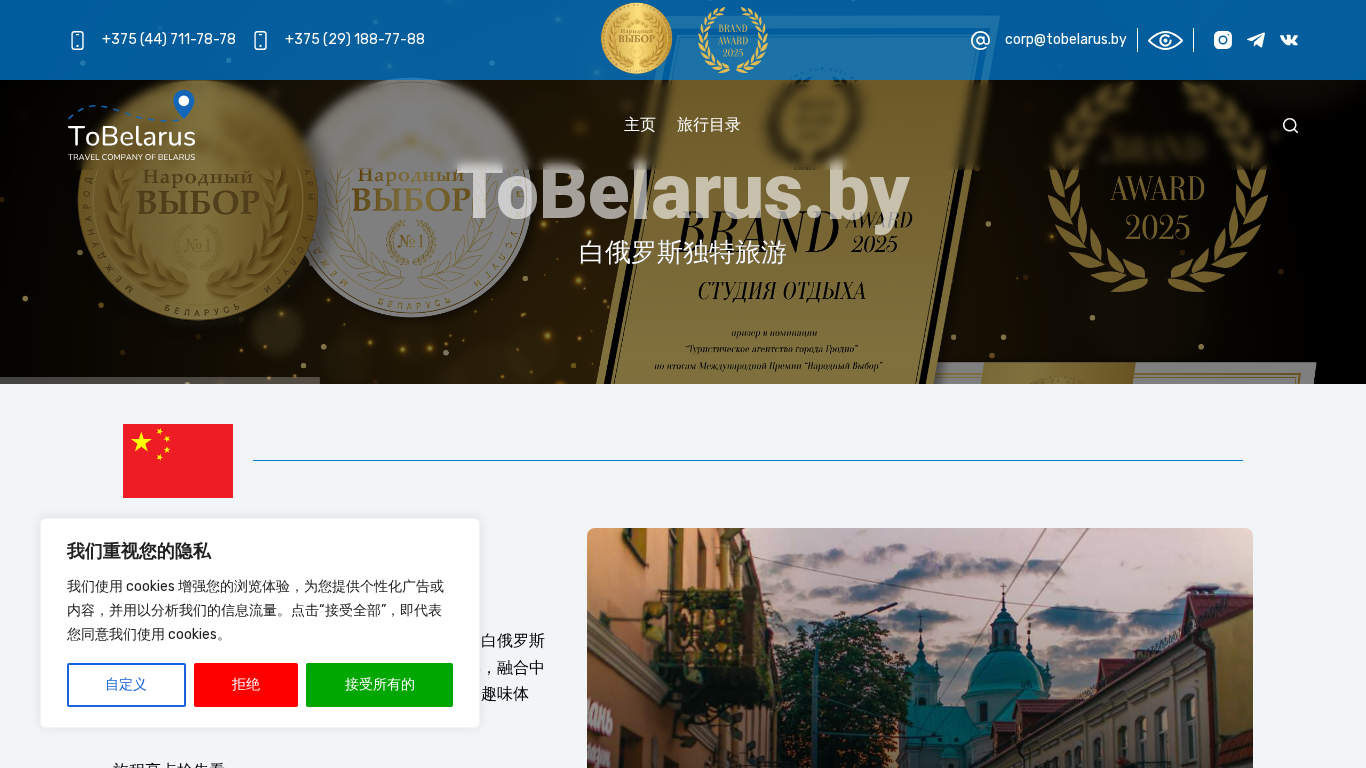Call +375 (44) 711-78-78 link
The height and width of the screenshot is (768, 1366).
point(169,40)
